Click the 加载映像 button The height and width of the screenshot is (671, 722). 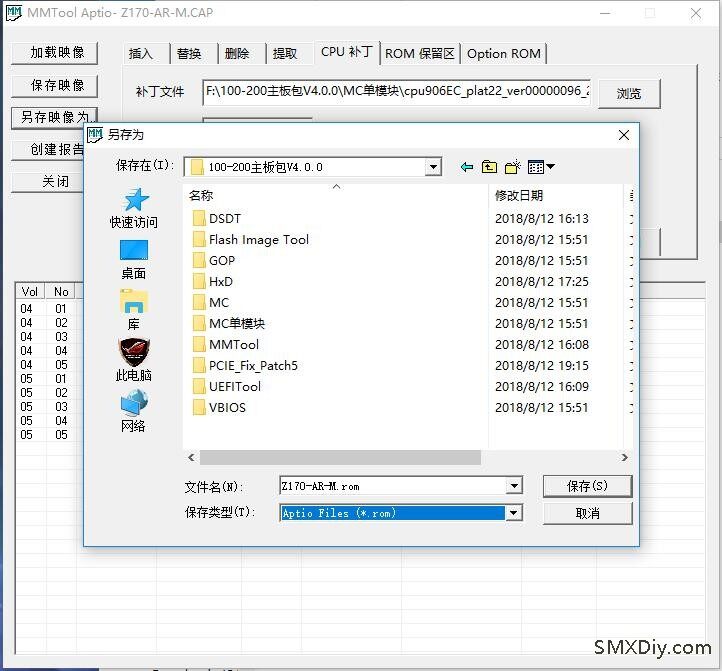[54, 53]
